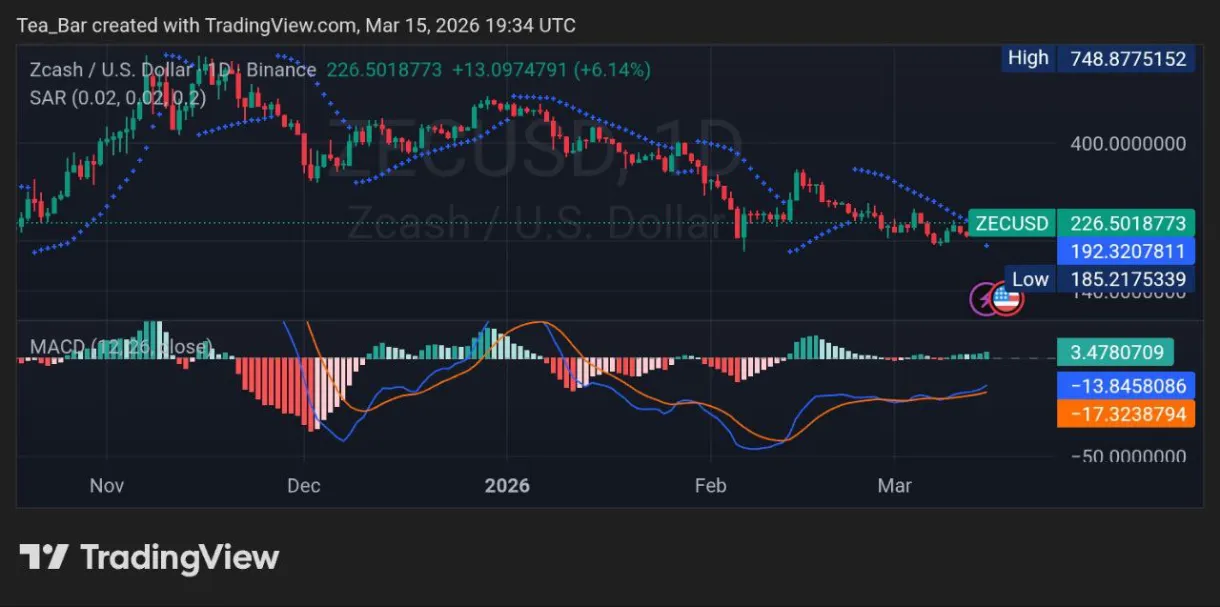1220x607 pixels.
Task: Click the Nov date on time axis
Action: coord(107,486)
